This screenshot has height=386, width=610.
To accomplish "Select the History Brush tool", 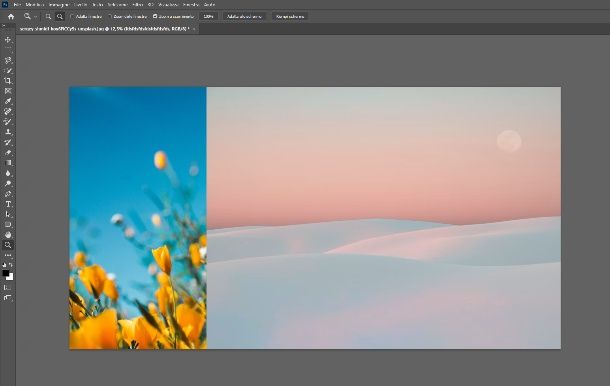I will [8, 142].
